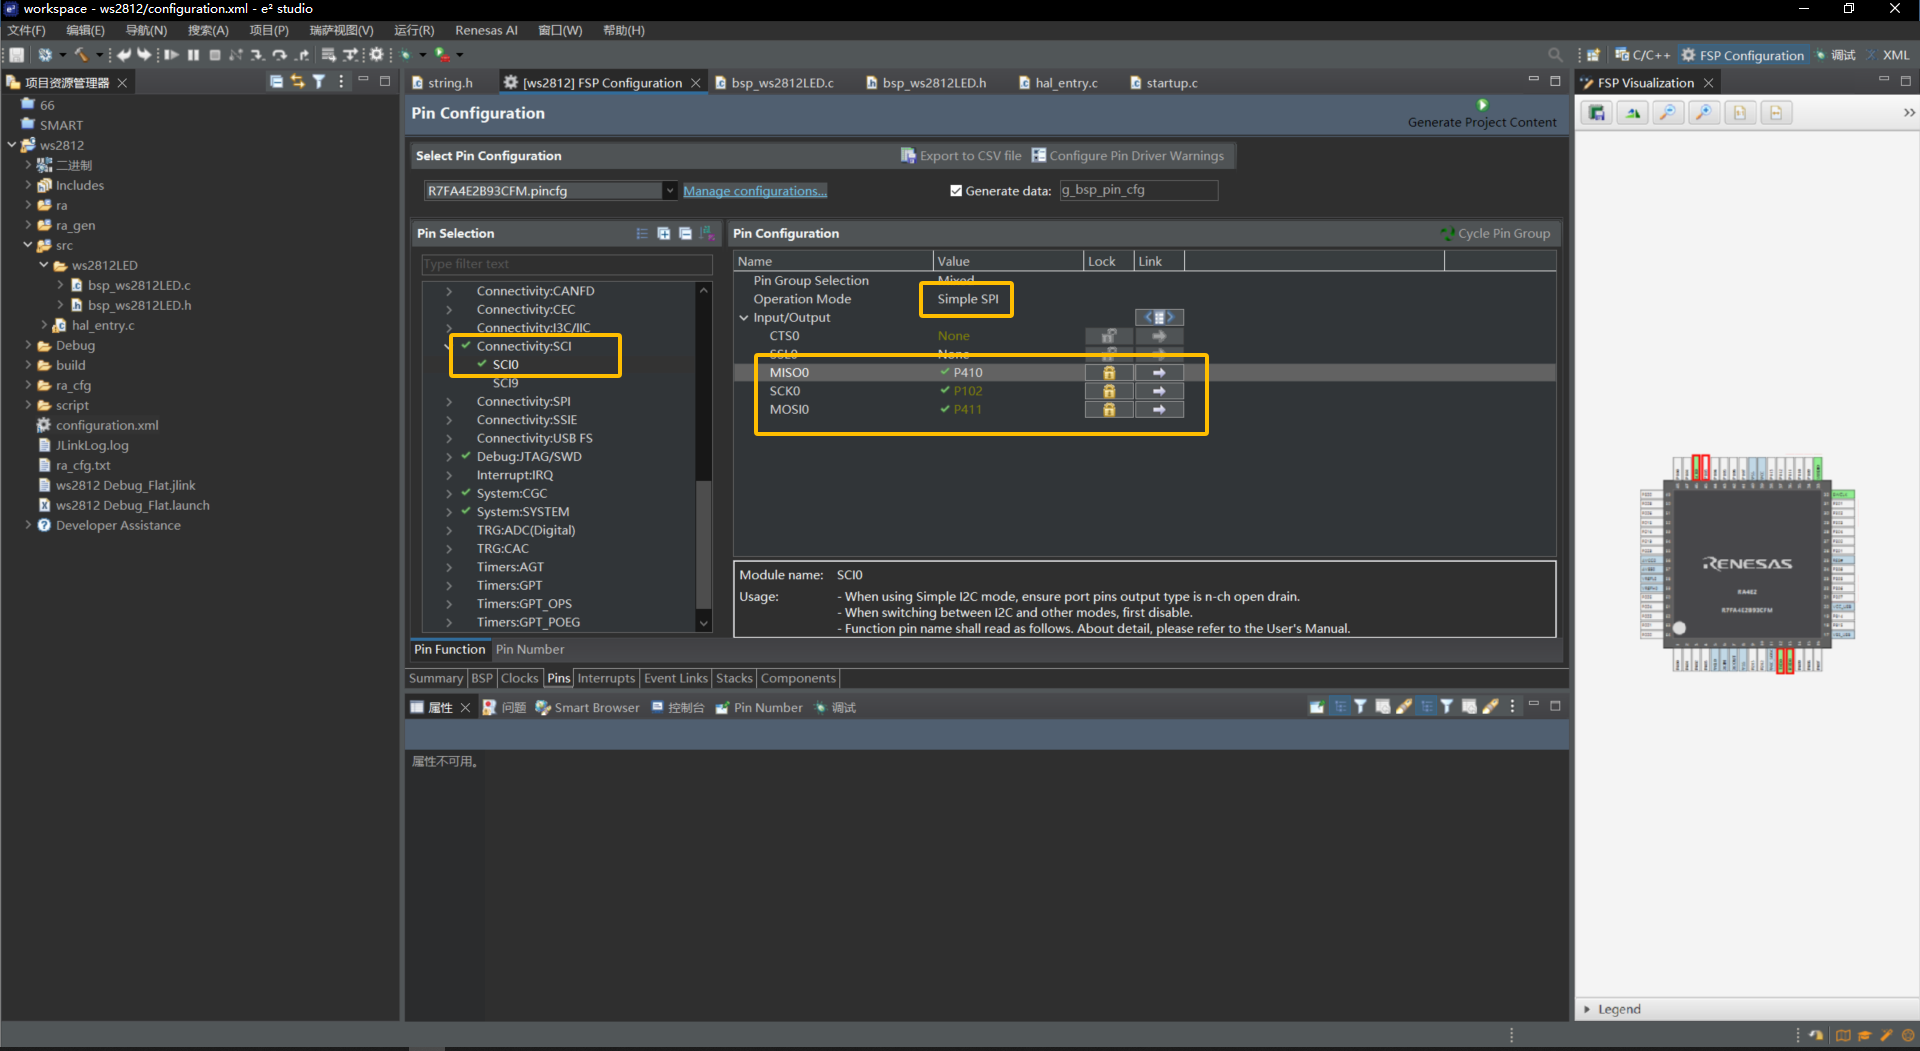
Task: Click the g_bsp_pin_cfg data field
Action: 1139,190
